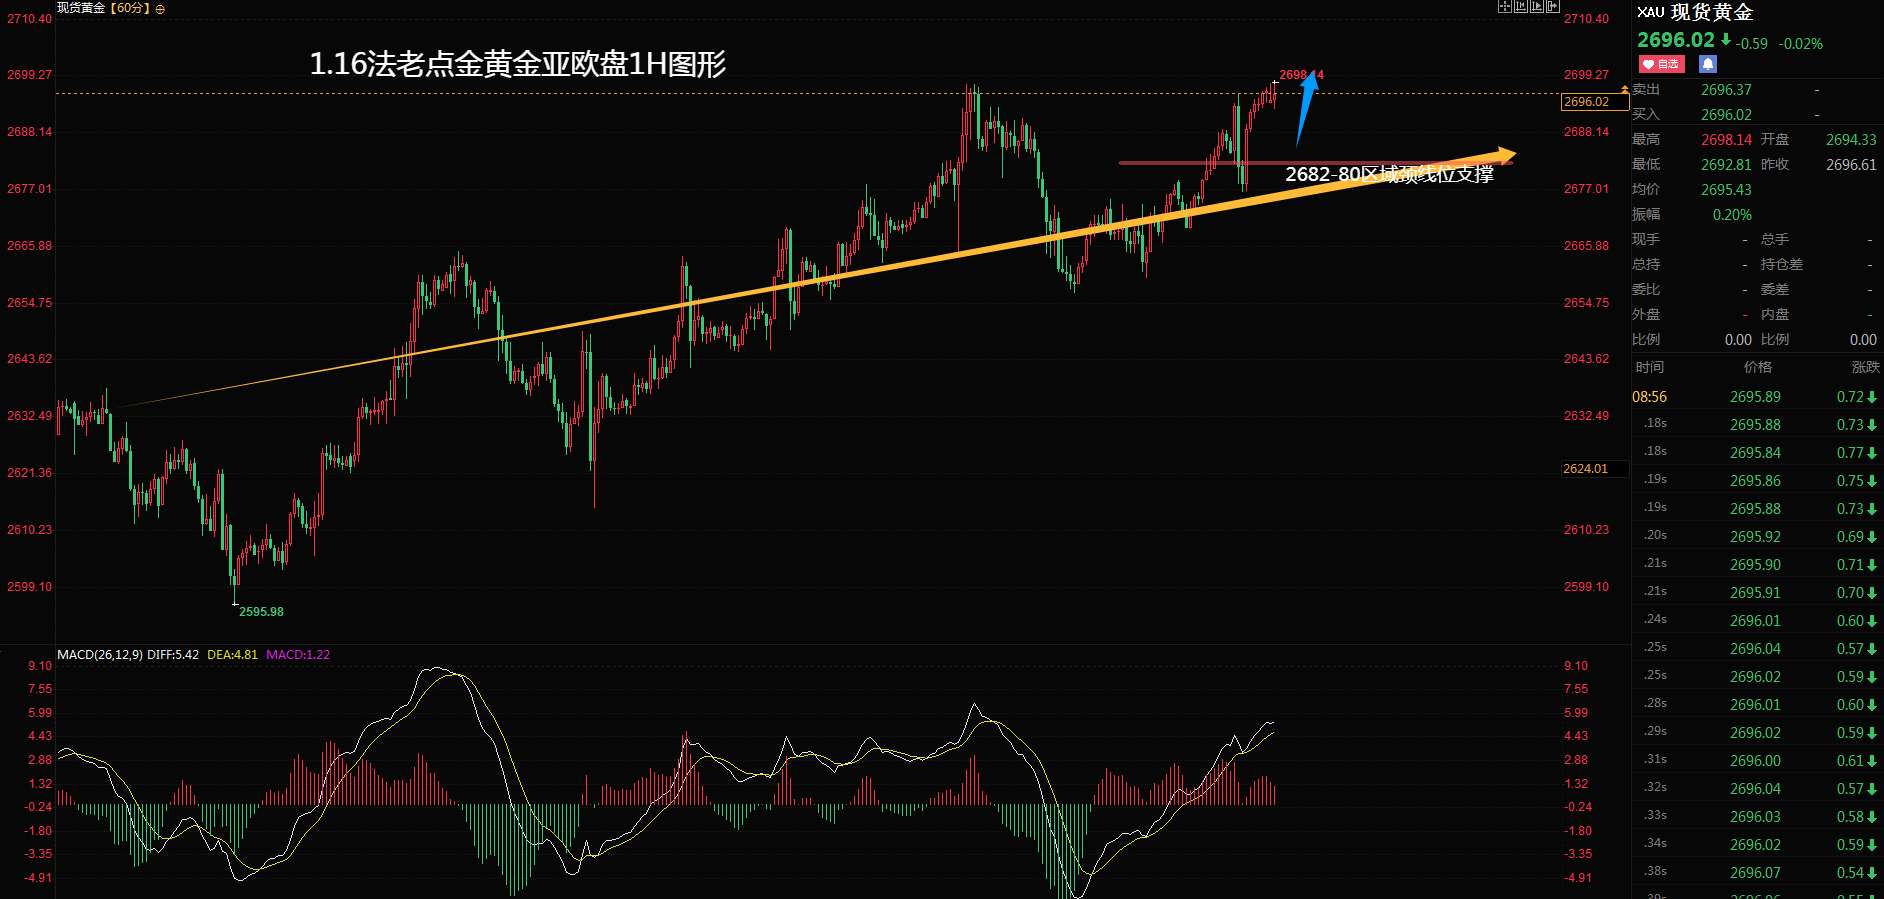Screen dimensions: 1884x899
Task: Click the 现货黄金 chart title label
Action: 81,8
